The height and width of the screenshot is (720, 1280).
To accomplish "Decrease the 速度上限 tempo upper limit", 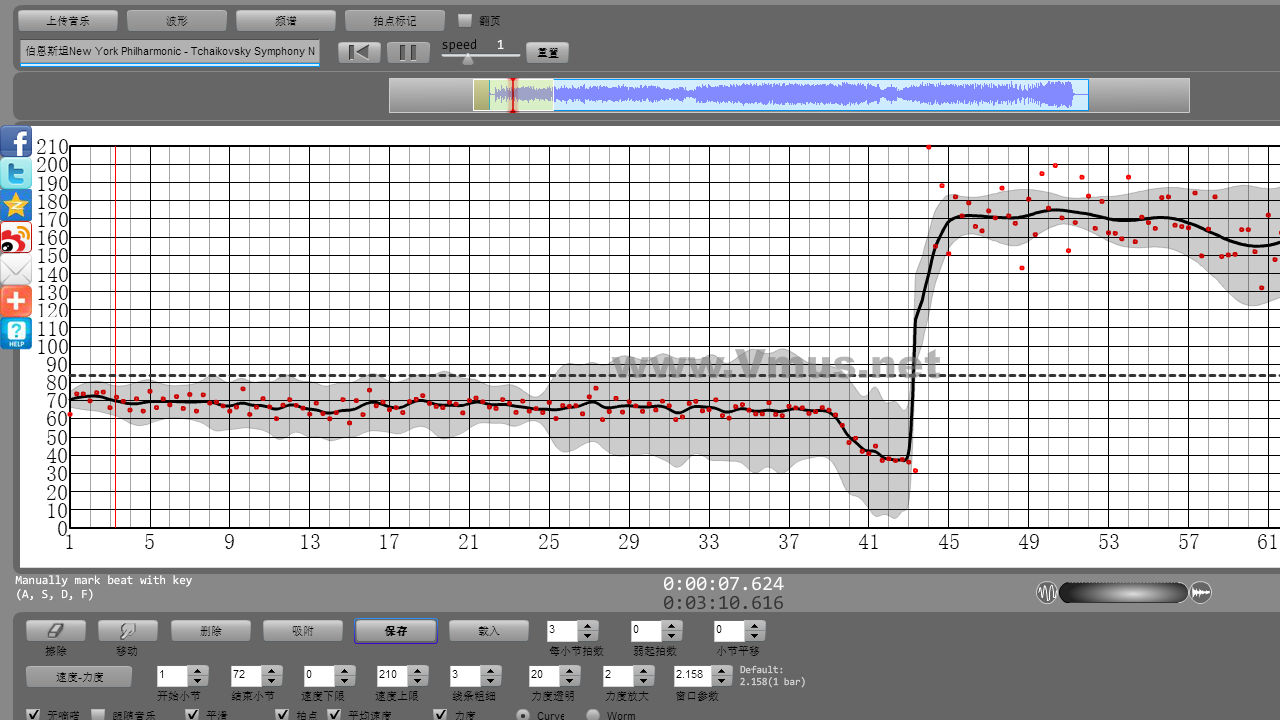I will [x=418, y=682].
